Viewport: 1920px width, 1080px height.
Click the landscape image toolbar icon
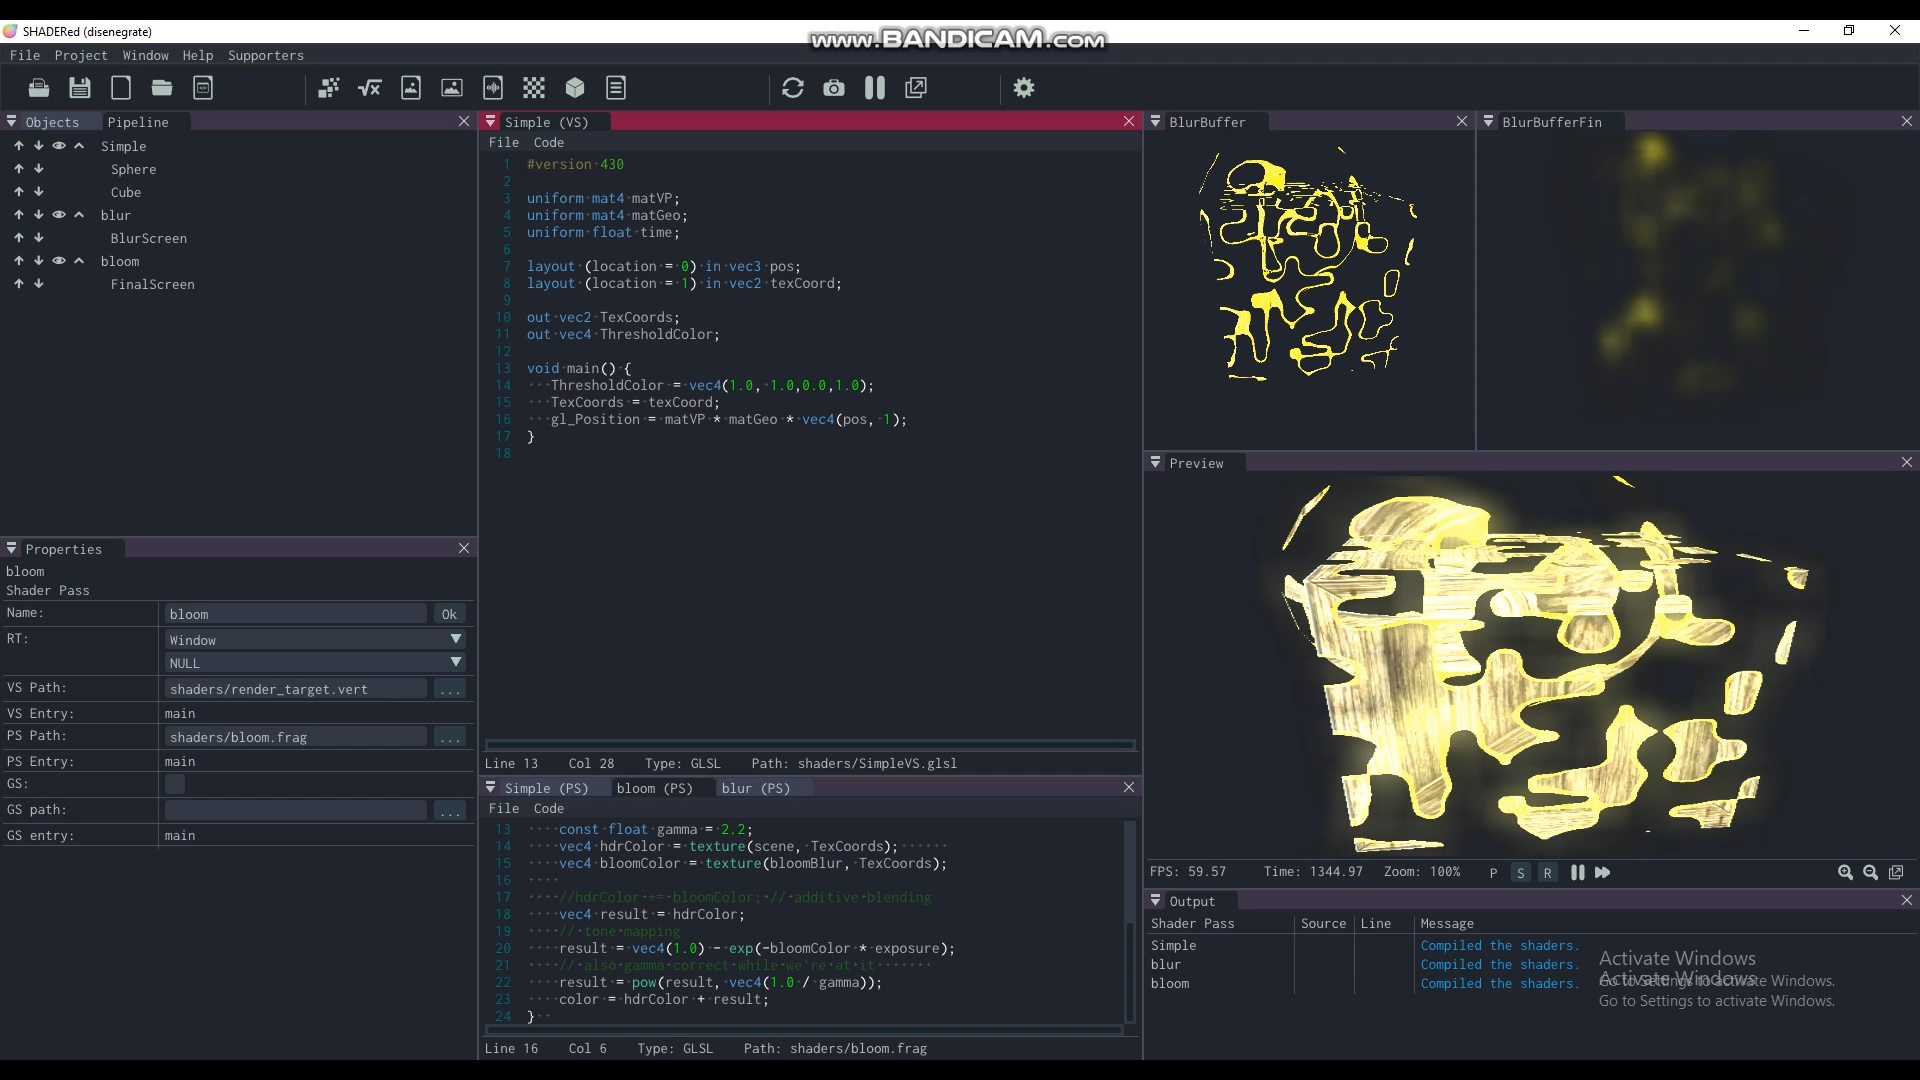(x=452, y=88)
